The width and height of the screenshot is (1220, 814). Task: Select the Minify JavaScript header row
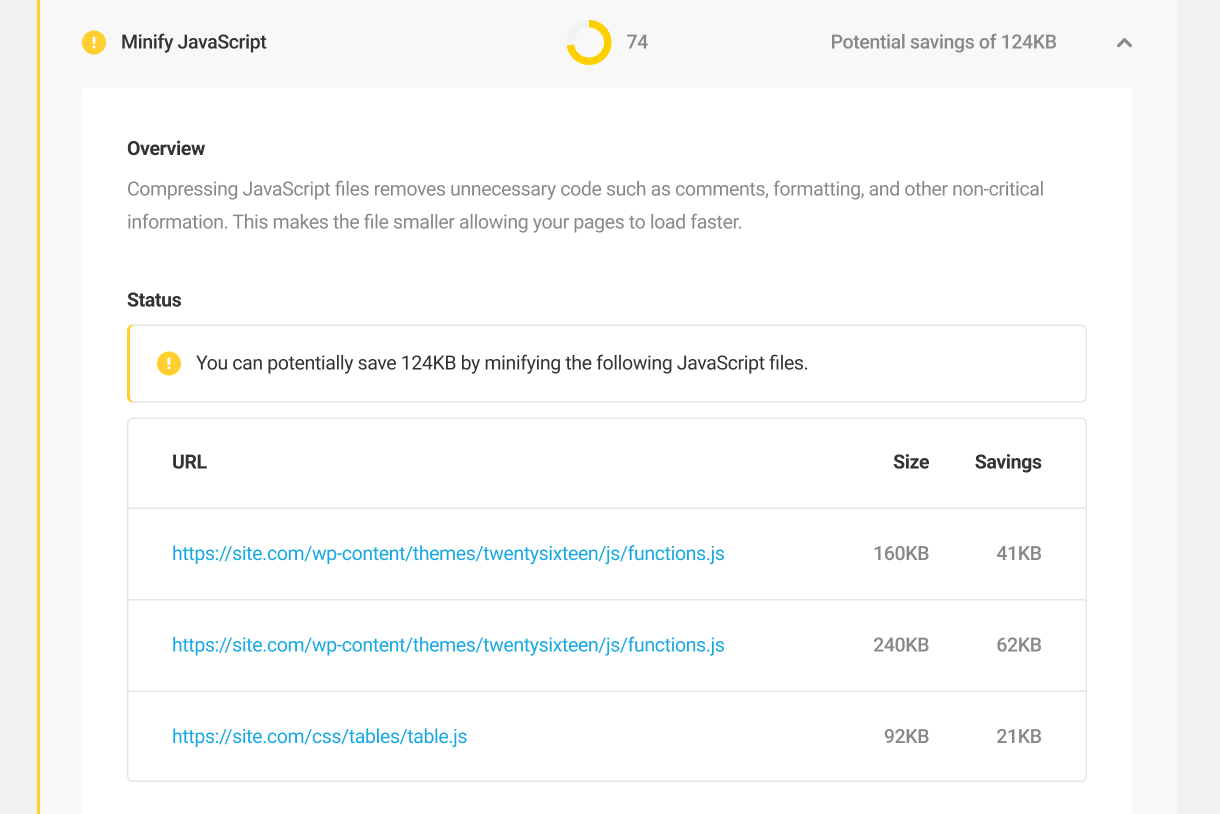coord(193,42)
